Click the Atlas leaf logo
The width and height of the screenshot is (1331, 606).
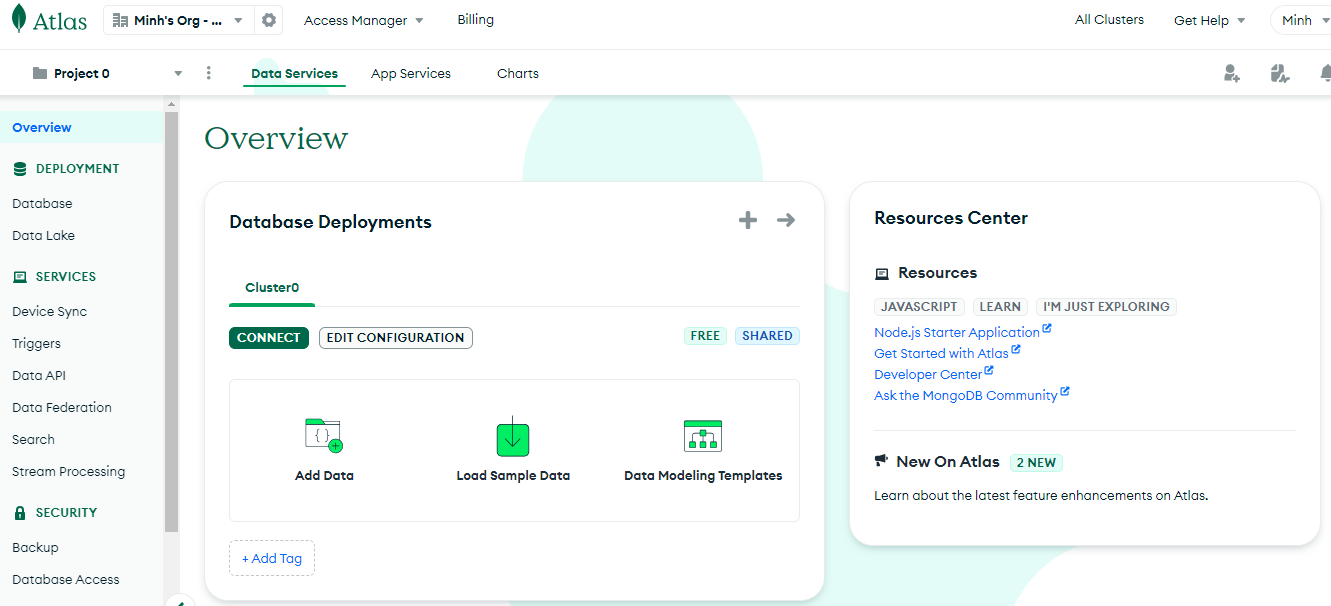point(19,20)
